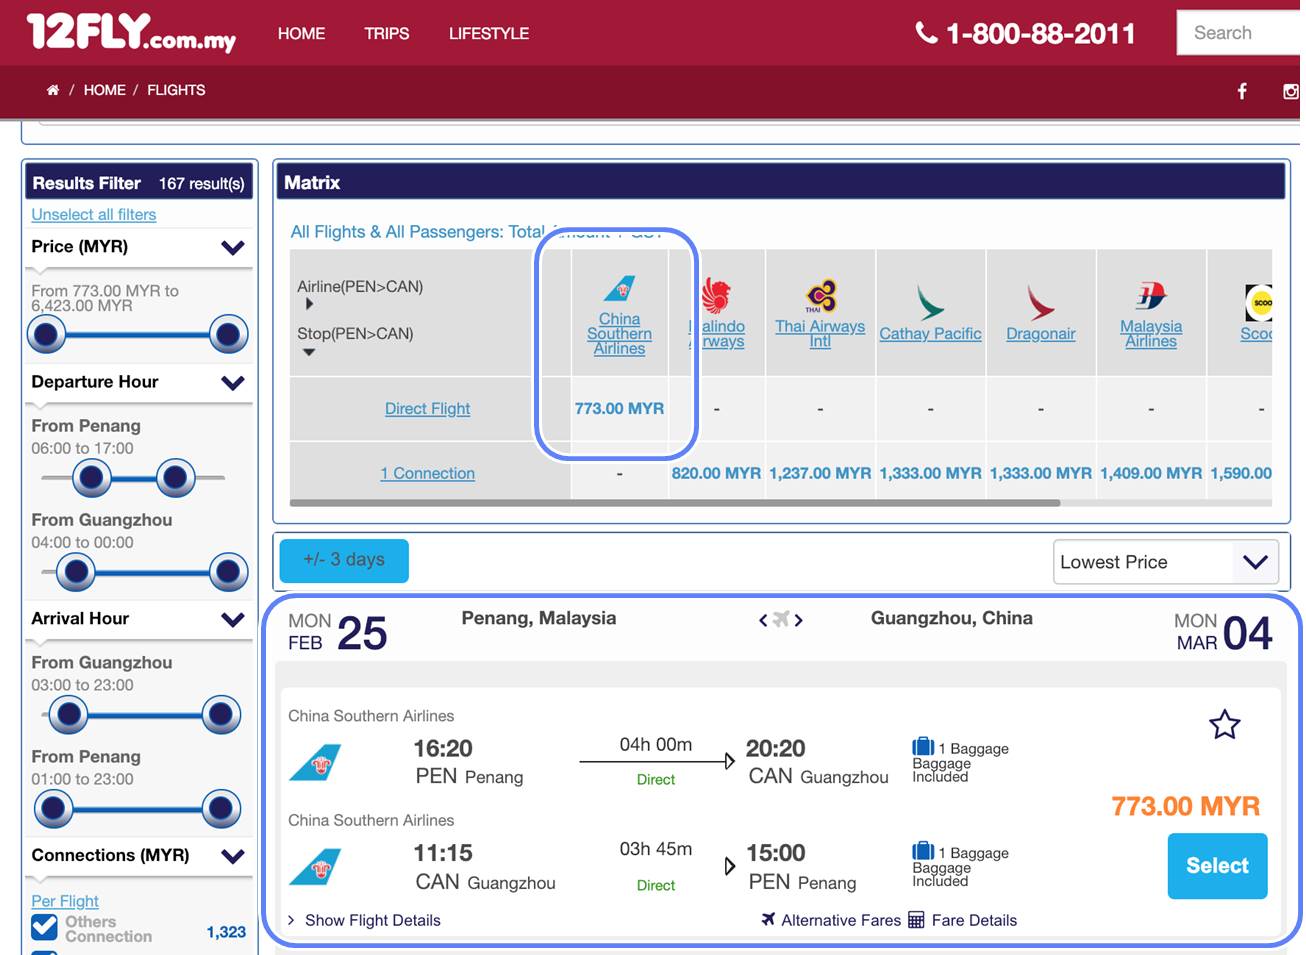Click the Direct Flight row link
The image size is (1306, 955).
(427, 408)
